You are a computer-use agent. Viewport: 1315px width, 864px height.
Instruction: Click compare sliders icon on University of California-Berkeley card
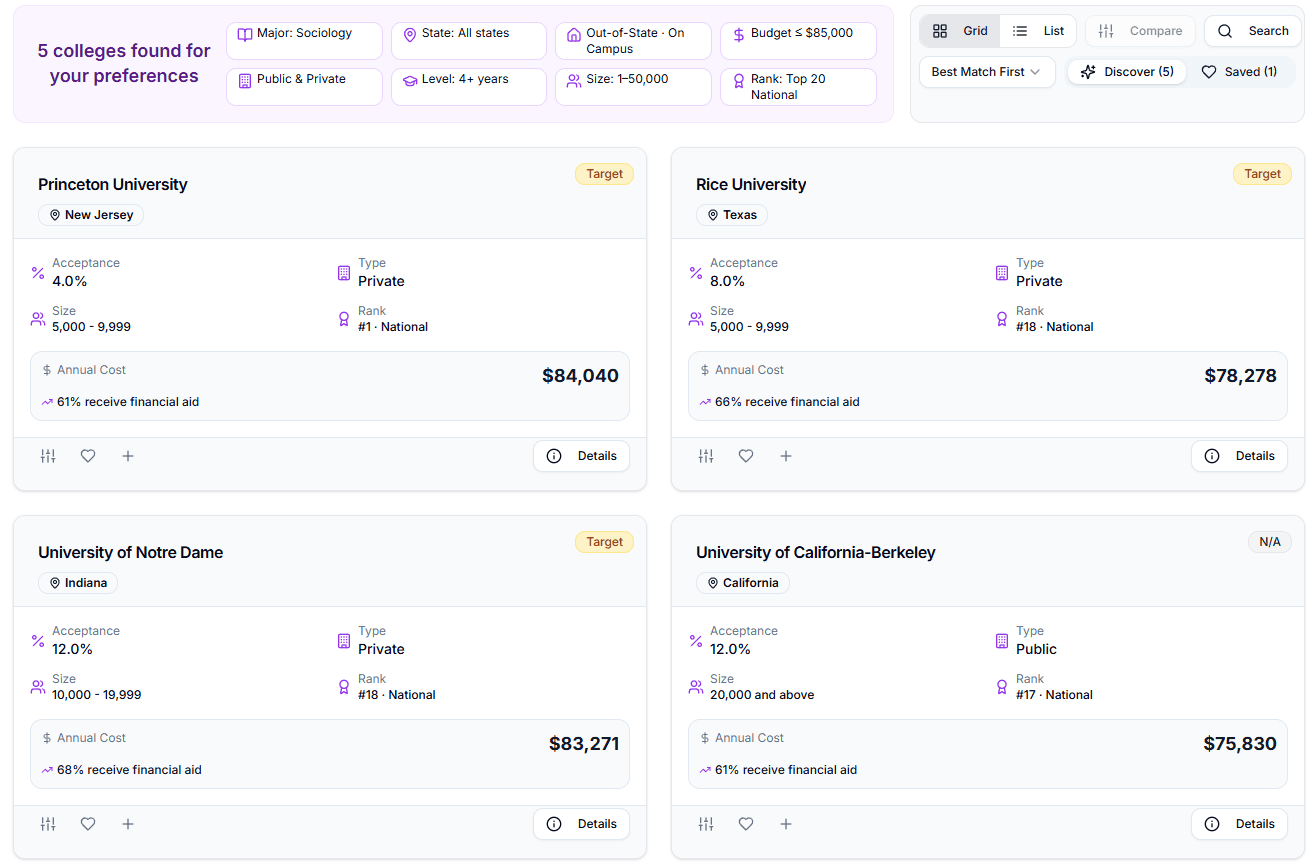point(706,824)
